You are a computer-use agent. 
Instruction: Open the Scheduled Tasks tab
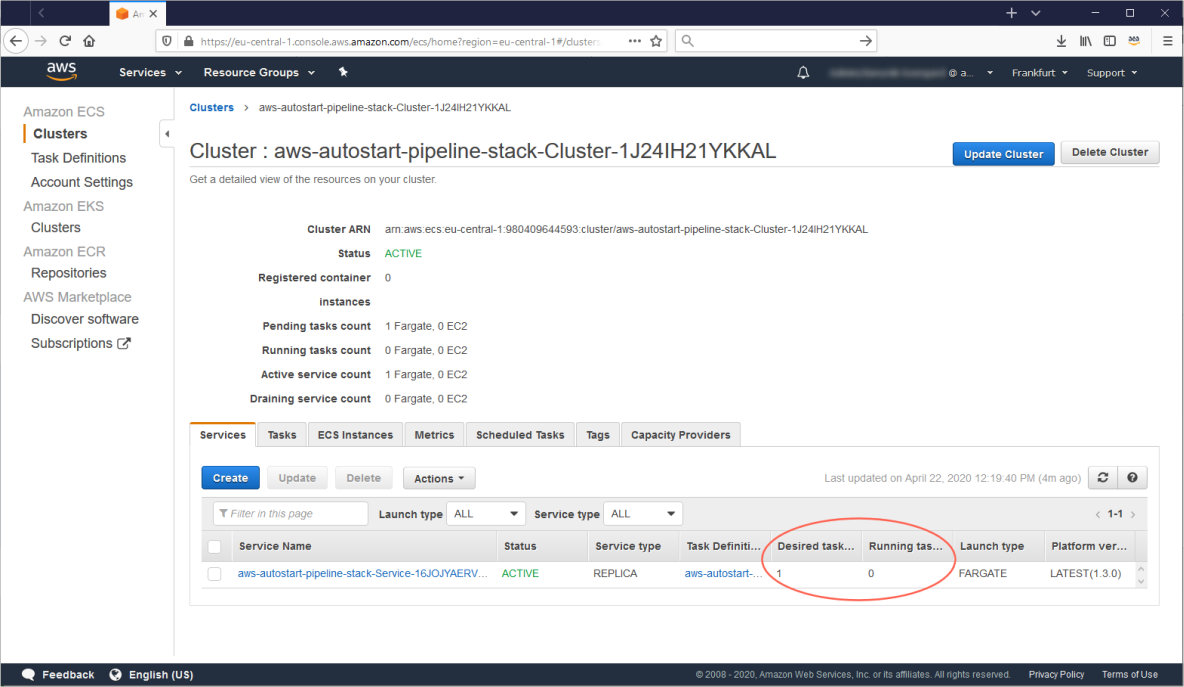tap(520, 435)
